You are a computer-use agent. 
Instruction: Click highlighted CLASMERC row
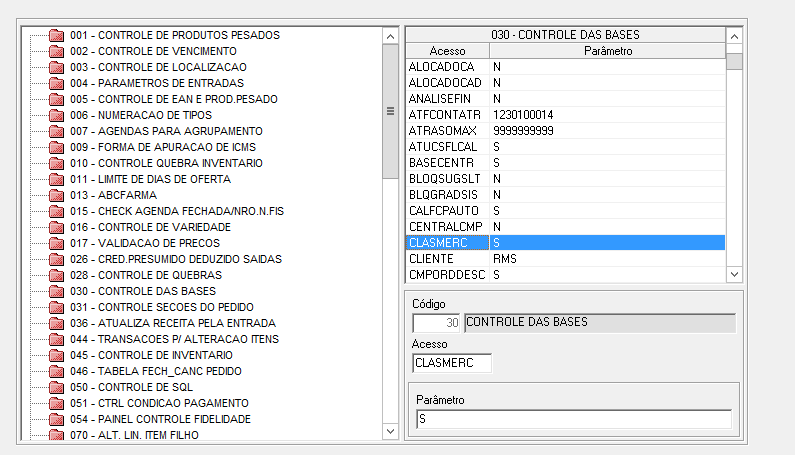(x=565, y=243)
